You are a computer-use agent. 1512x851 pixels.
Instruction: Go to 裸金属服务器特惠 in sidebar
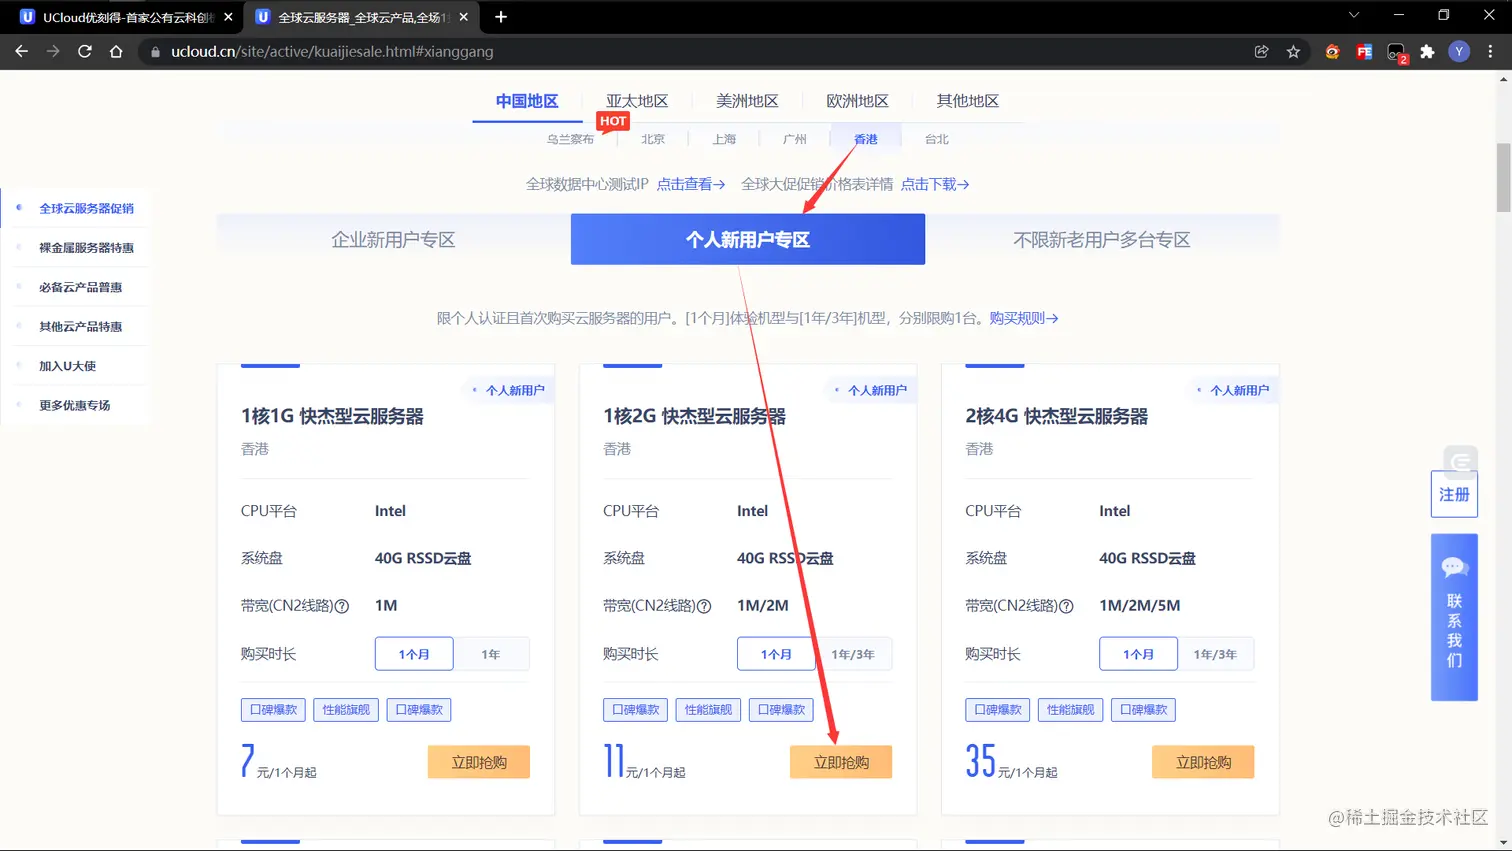coord(86,247)
